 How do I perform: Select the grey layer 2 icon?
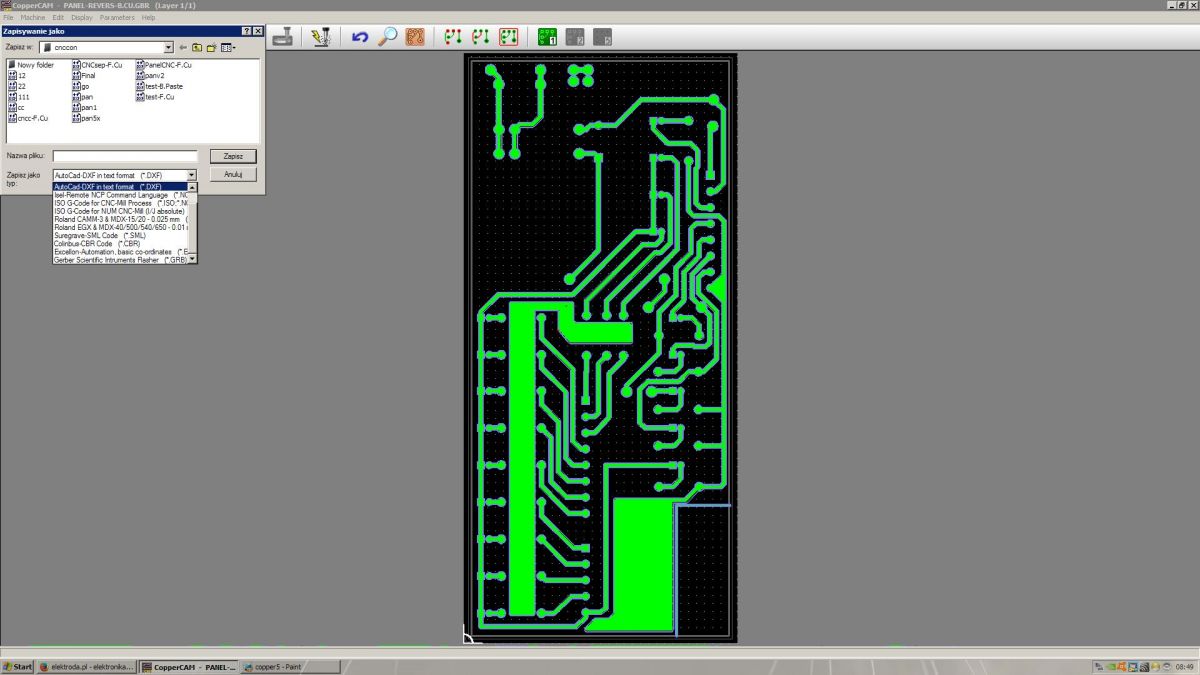click(575, 37)
